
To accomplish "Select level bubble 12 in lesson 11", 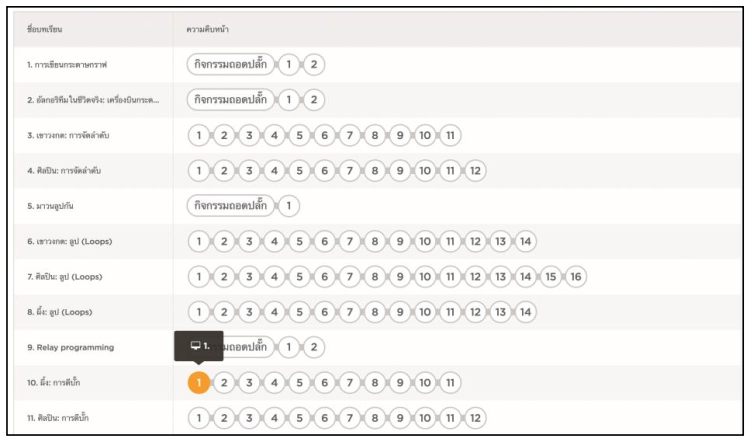I will click(x=475, y=417).
